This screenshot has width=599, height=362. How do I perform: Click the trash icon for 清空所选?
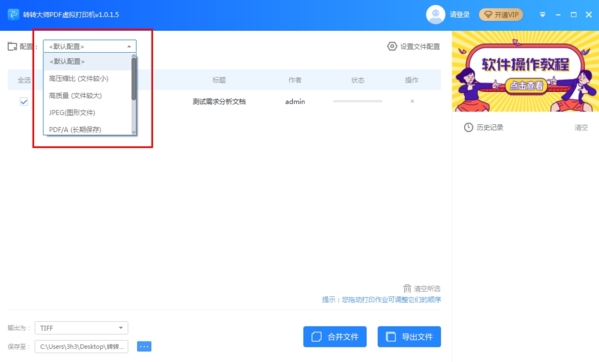pyautogui.click(x=407, y=288)
